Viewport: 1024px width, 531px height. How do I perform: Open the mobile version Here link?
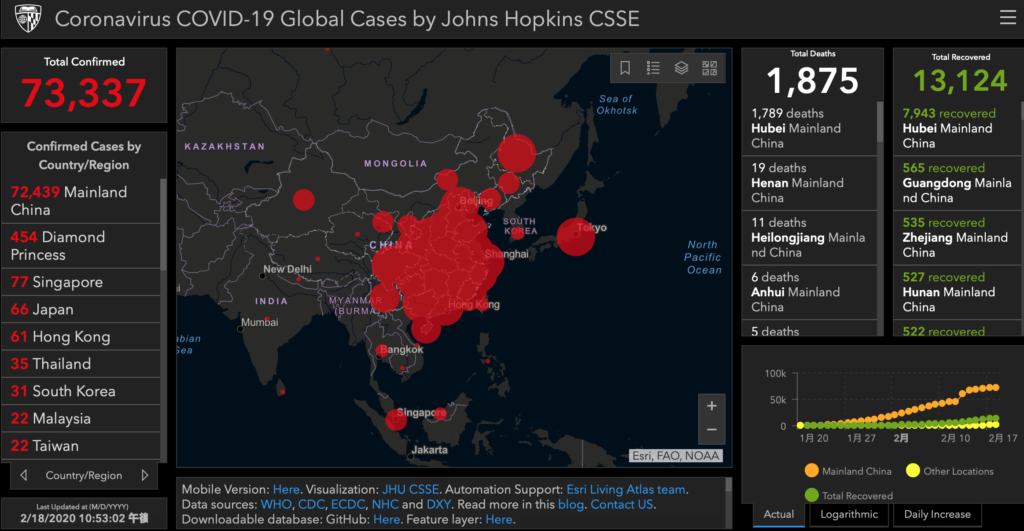[x=286, y=489]
